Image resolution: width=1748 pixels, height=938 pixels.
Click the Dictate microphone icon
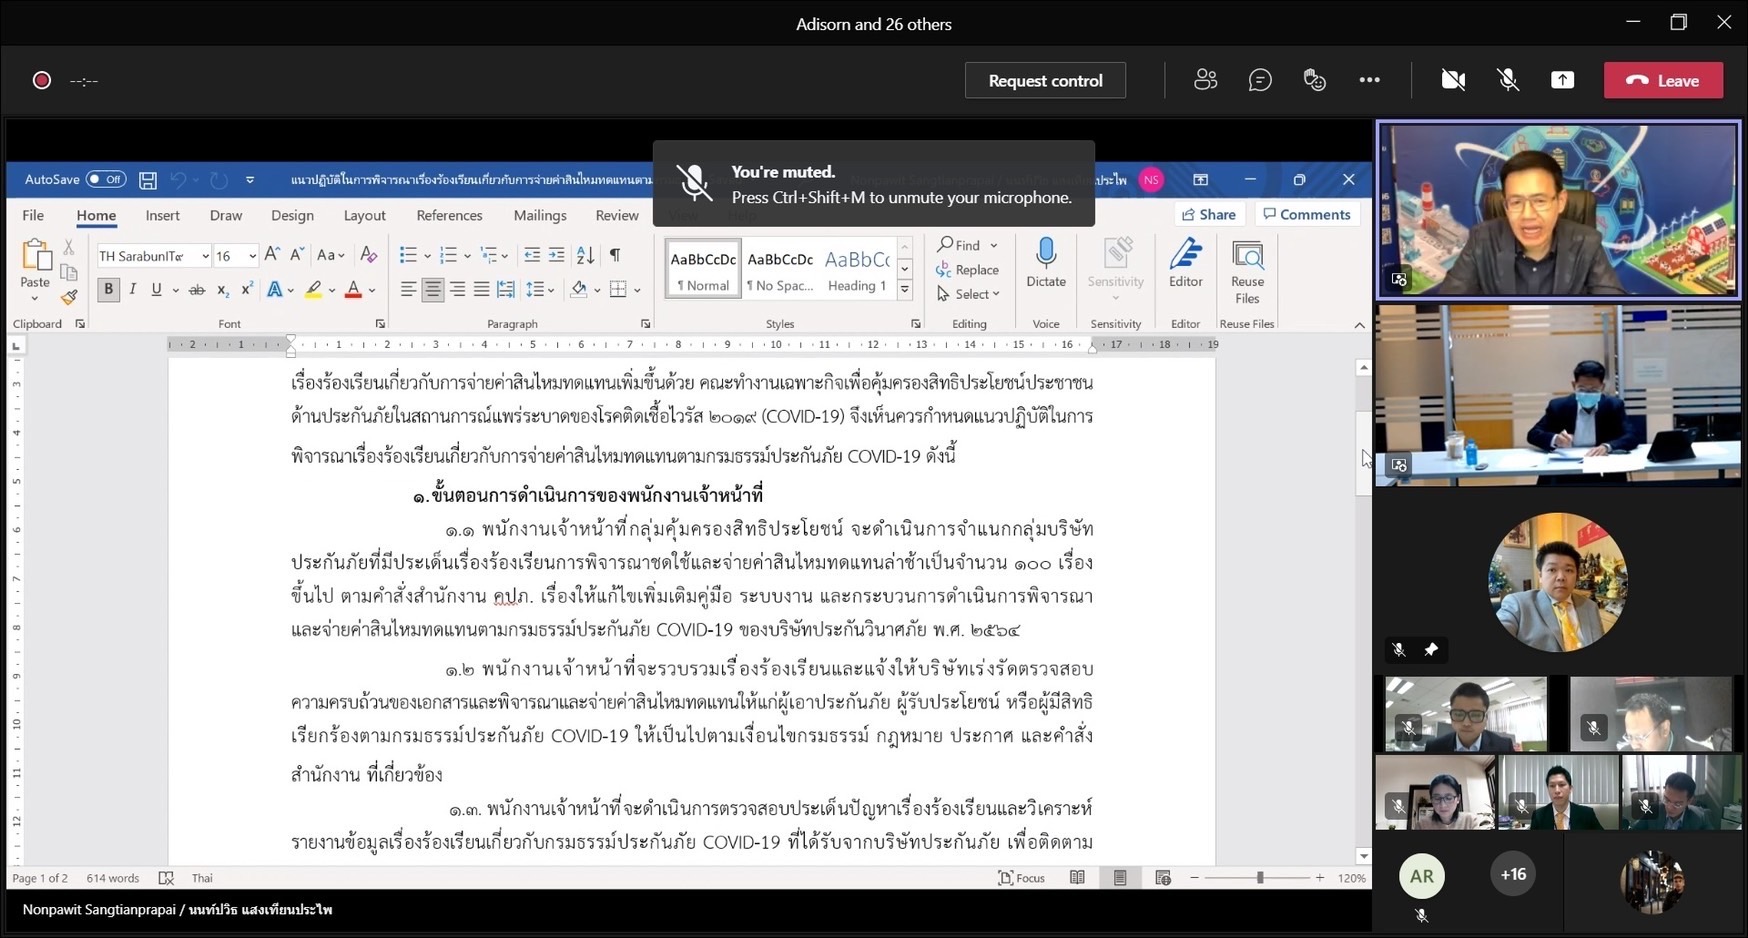click(x=1046, y=255)
